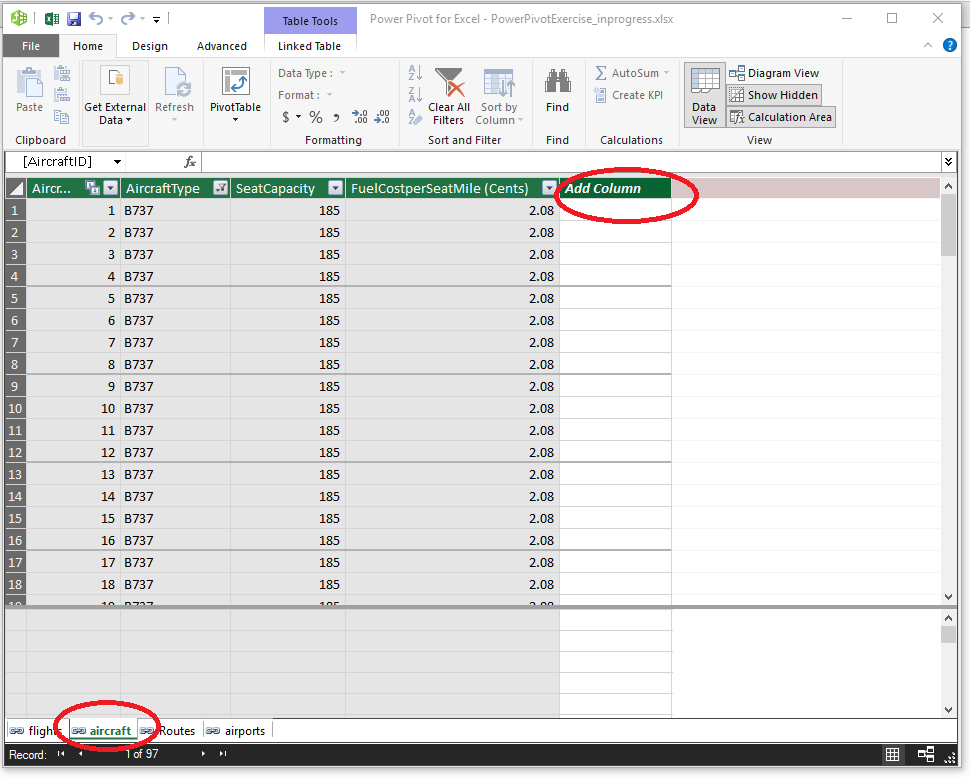This screenshot has height=778, width=970.
Task: Click in the formula bar input field
Action: [x=570, y=161]
